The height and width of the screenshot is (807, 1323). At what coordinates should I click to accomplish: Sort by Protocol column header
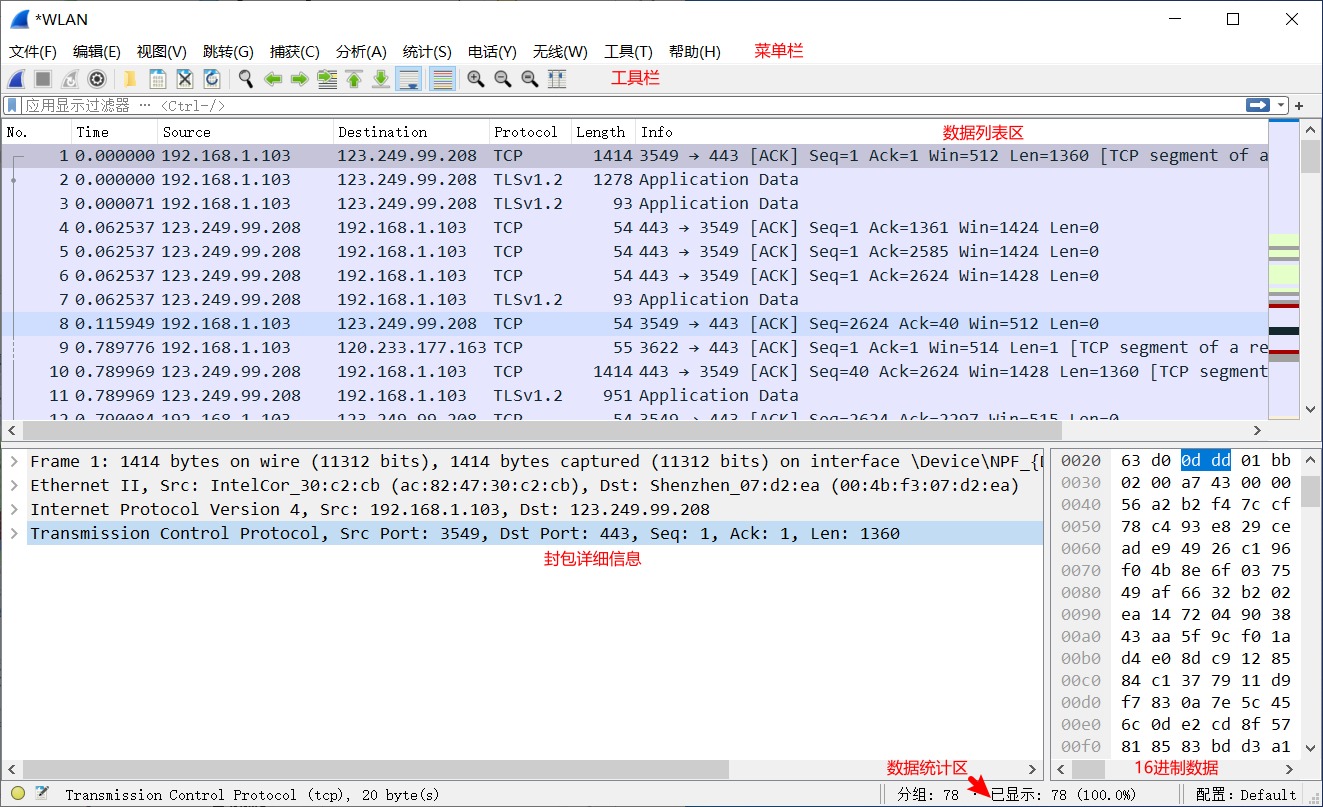[x=530, y=132]
